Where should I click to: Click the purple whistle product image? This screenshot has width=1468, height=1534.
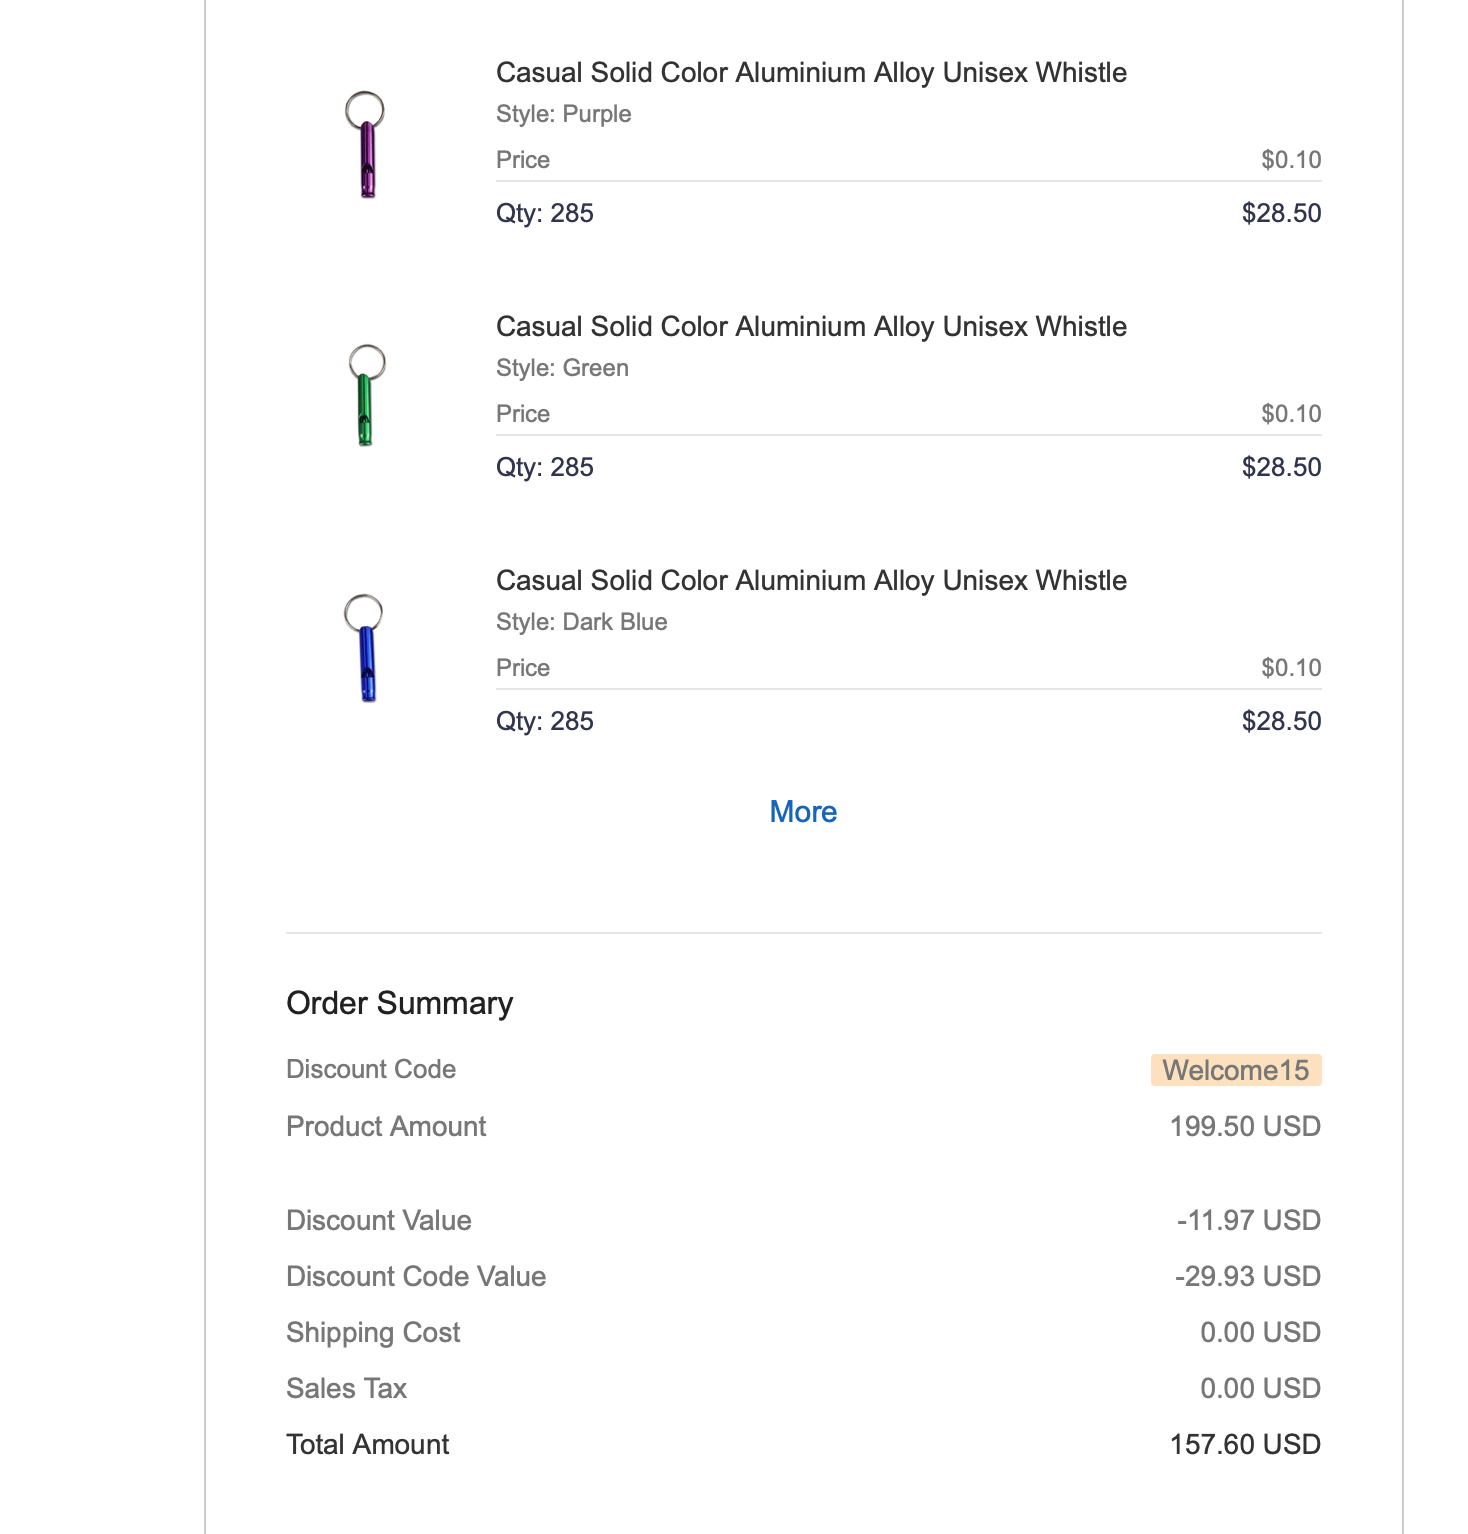[366, 145]
